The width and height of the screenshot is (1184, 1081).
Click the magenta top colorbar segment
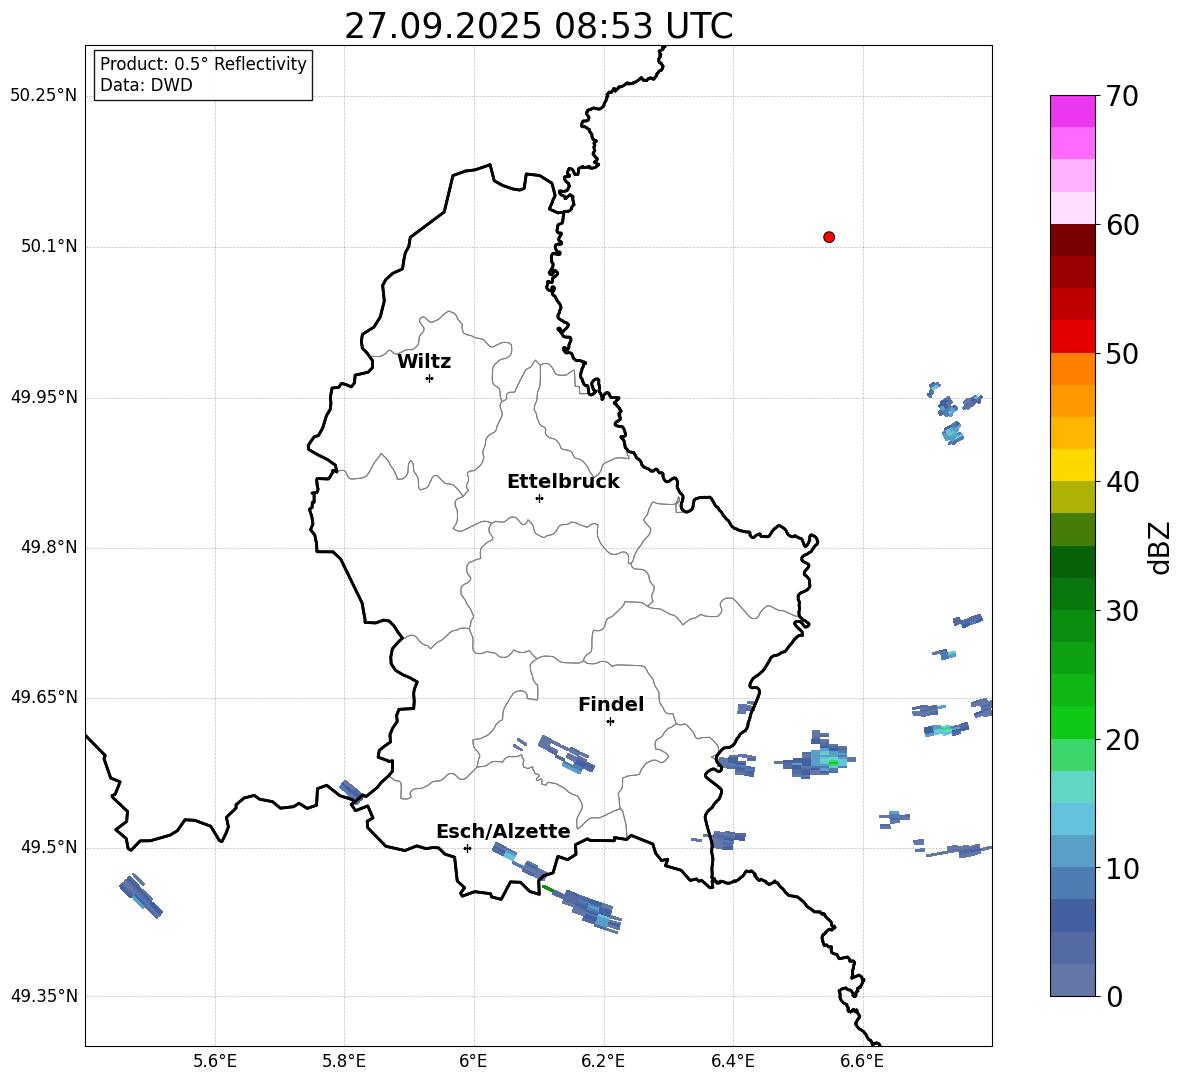pyautogui.click(x=1072, y=112)
